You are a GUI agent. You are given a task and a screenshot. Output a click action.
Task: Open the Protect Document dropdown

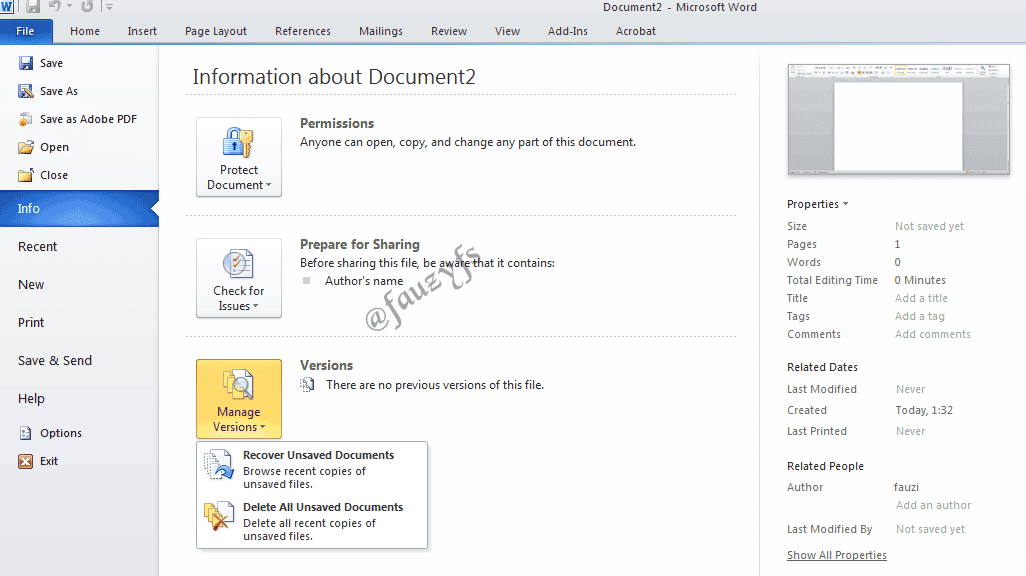(x=239, y=157)
